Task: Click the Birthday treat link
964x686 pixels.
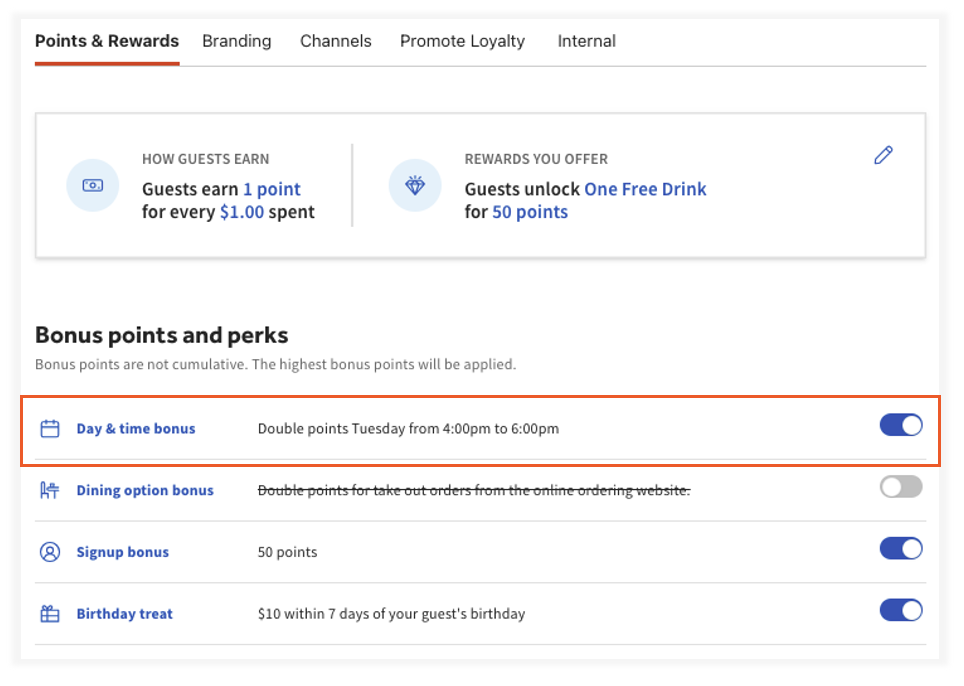Action: click(x=125, y=614)
